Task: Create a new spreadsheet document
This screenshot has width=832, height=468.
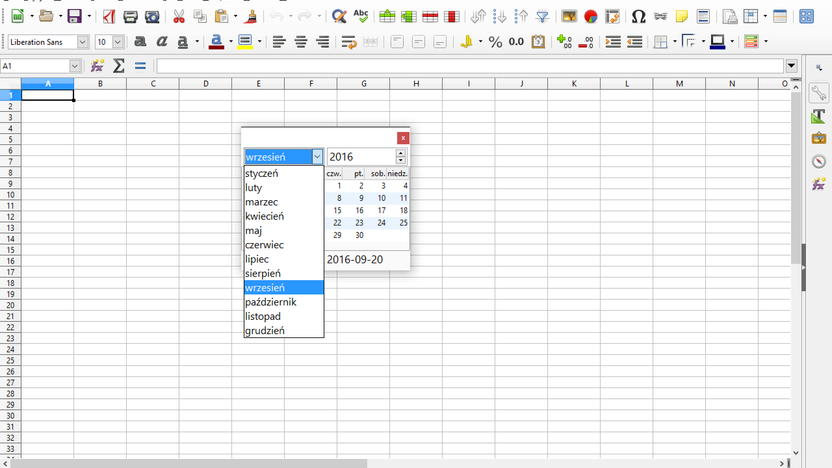Action: pyautogui.click(x=18, y=16)
